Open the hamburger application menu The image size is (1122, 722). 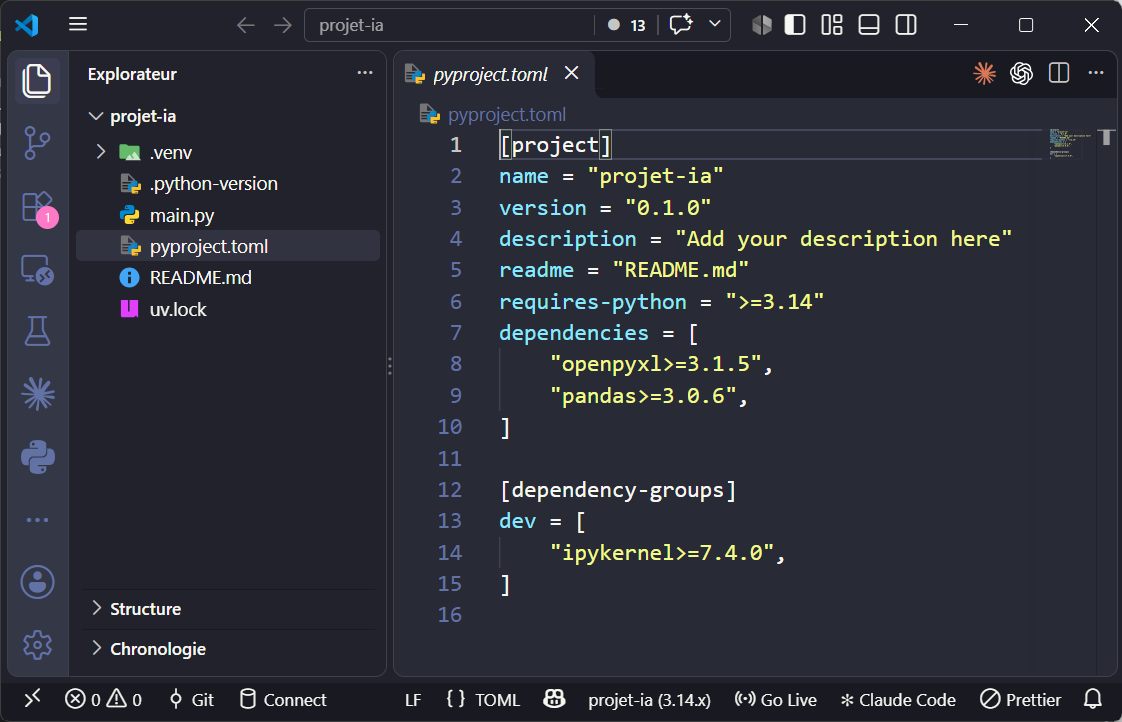click(x=78, y=25)
